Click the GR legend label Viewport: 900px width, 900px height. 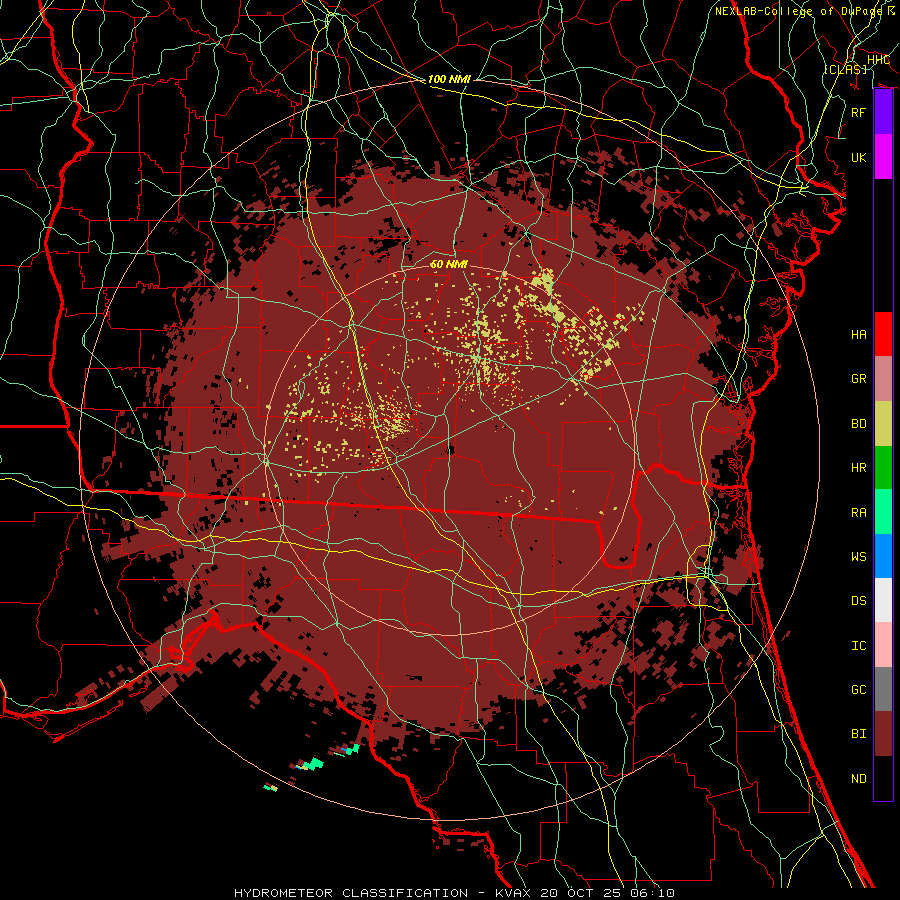pyautogui.click(x=858, y=379)
